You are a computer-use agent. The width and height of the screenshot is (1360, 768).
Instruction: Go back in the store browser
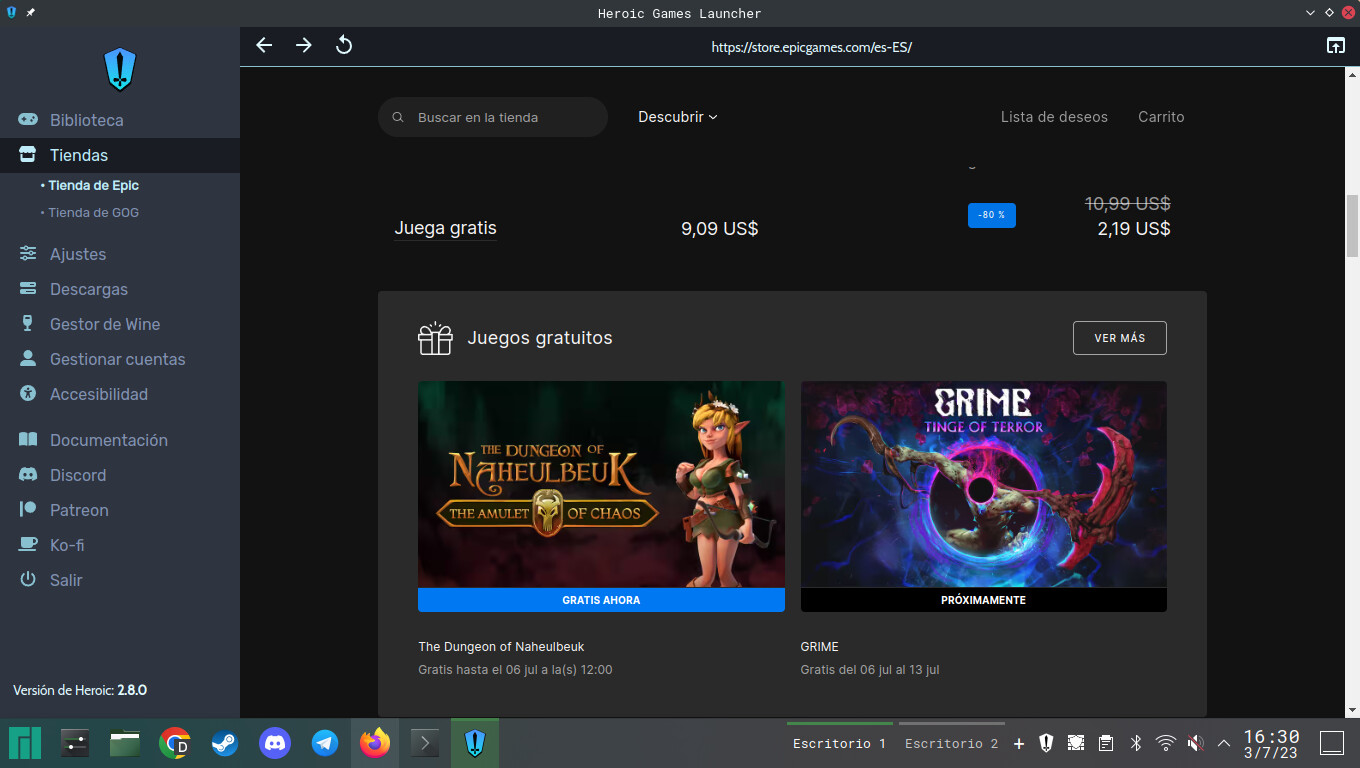(264, 45)
